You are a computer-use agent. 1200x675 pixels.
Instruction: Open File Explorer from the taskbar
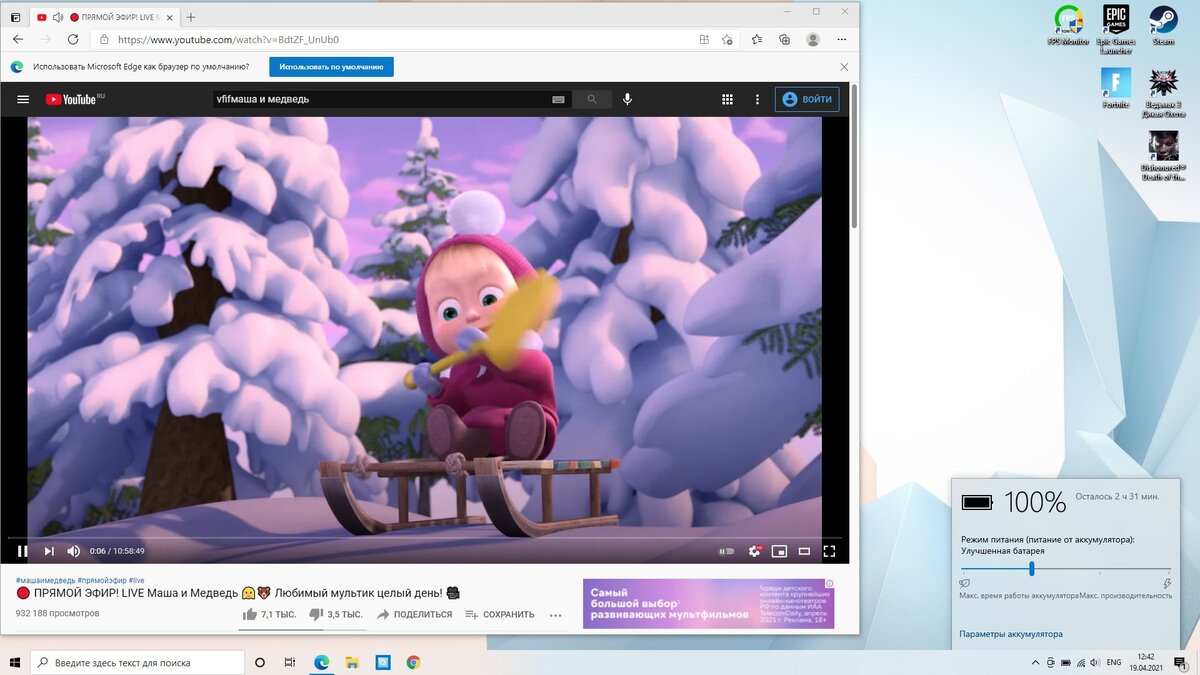click(352, 662)
